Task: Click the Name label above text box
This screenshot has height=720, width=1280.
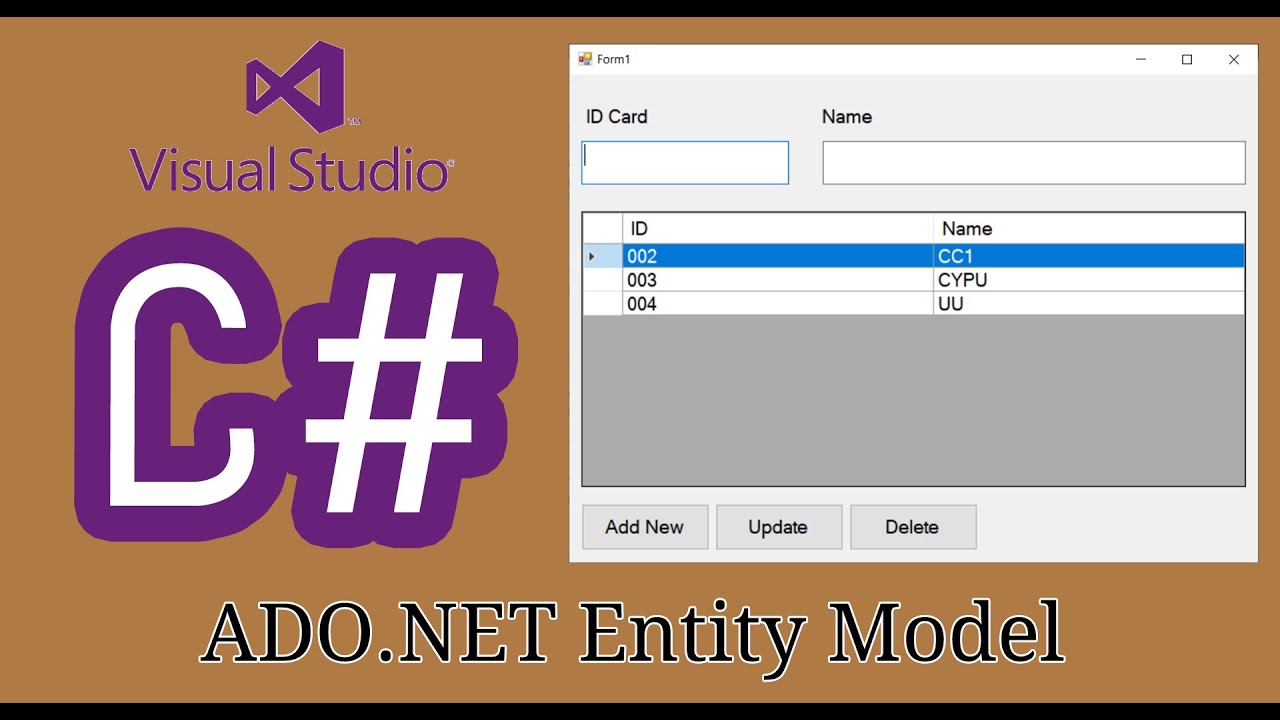Action: (x=847, y=117)
